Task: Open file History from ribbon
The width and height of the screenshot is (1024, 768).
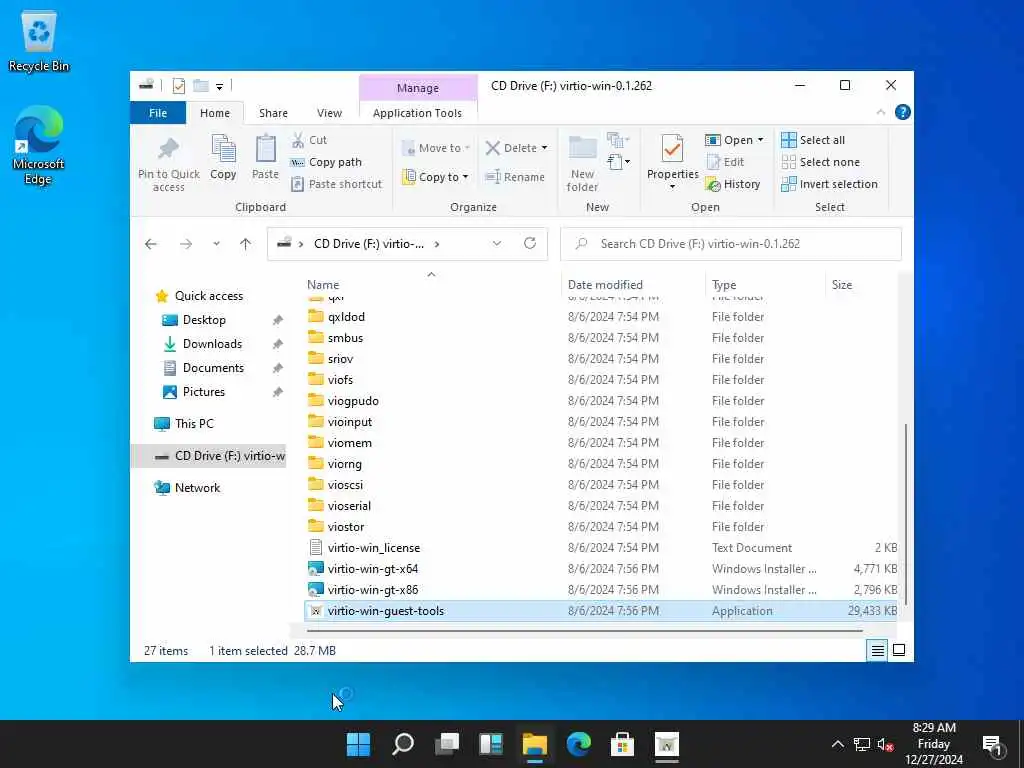Action: [733, 184]
